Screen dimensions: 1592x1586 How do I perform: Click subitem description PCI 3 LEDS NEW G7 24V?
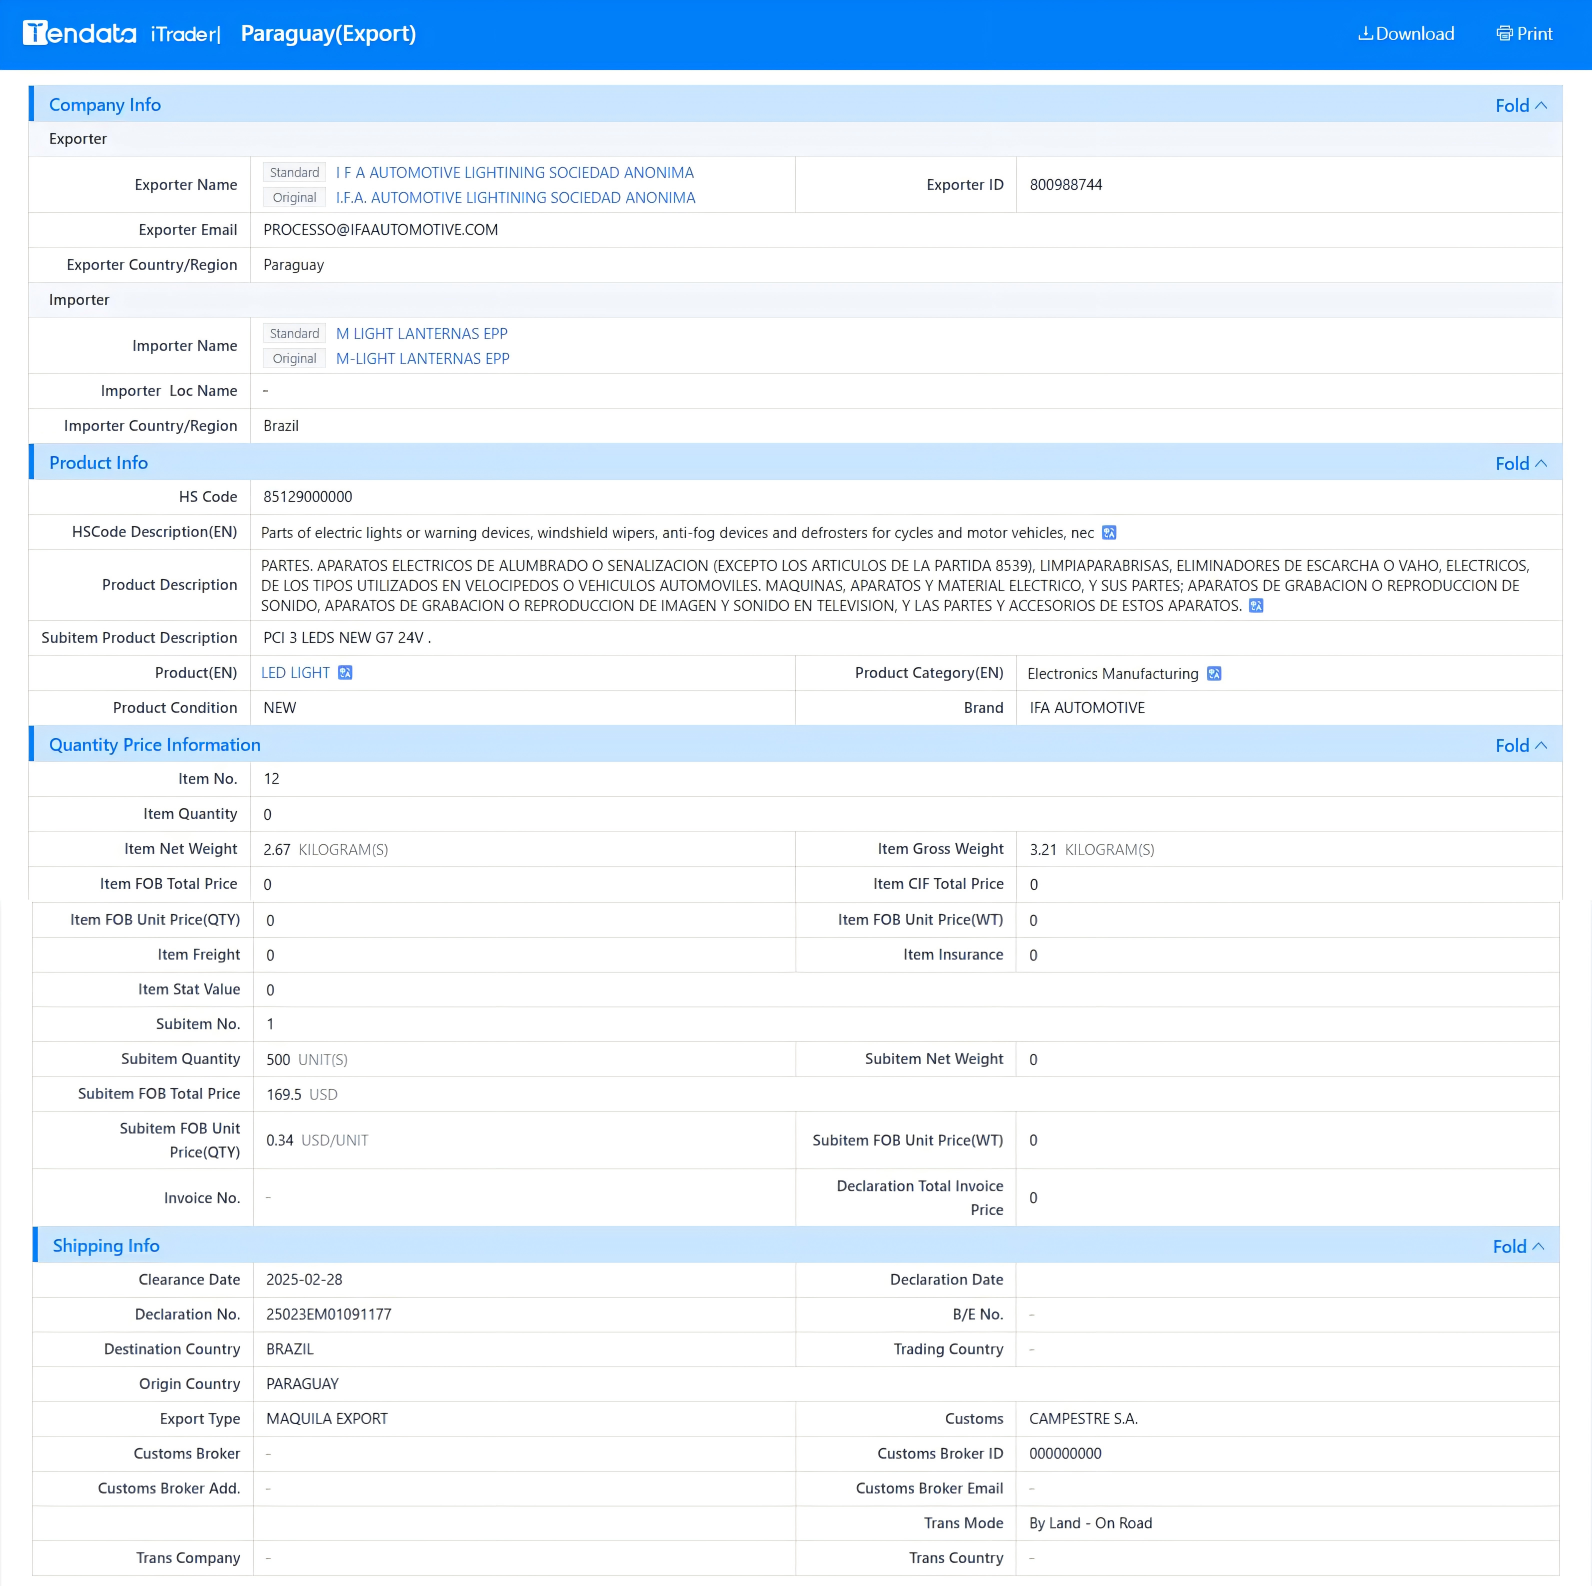(347, 638)
